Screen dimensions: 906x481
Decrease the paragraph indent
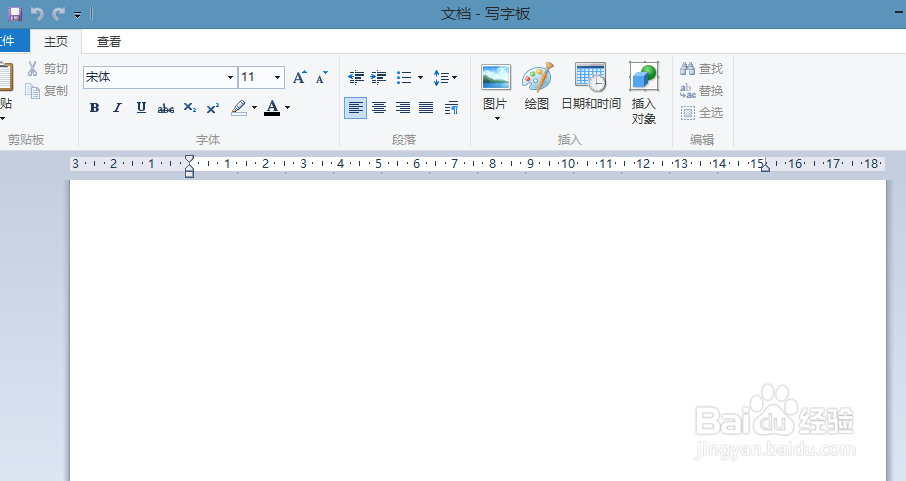click(x=356, y=77)
